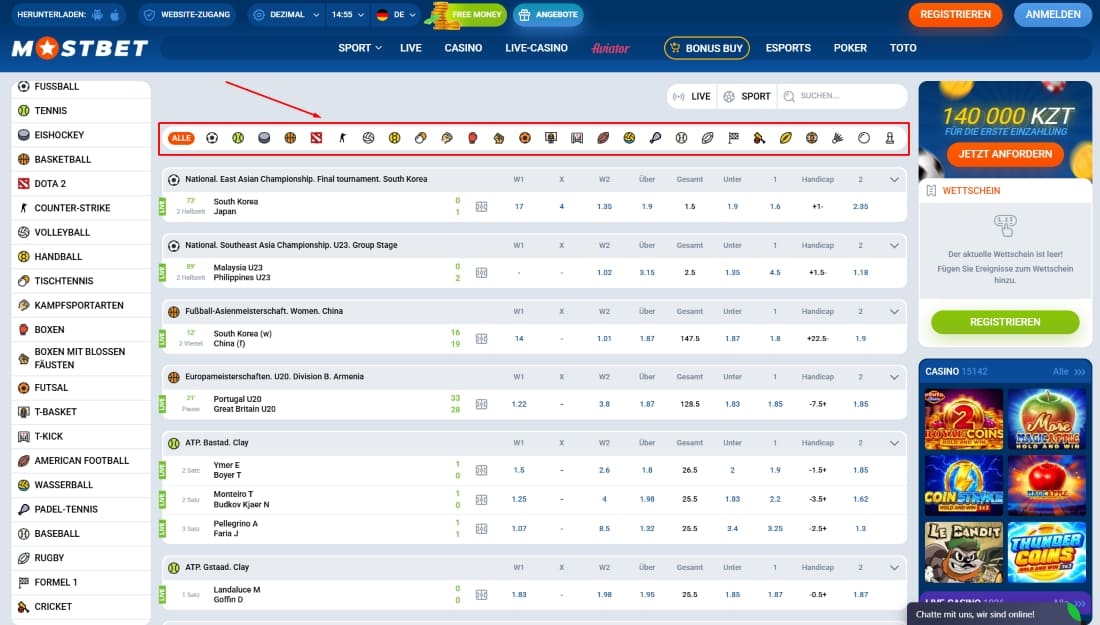Open match stats icon for Malaysia U23 vs Philippines U23
The image size is (1100, 625).
pyautogui.click(x=481, y=273)
